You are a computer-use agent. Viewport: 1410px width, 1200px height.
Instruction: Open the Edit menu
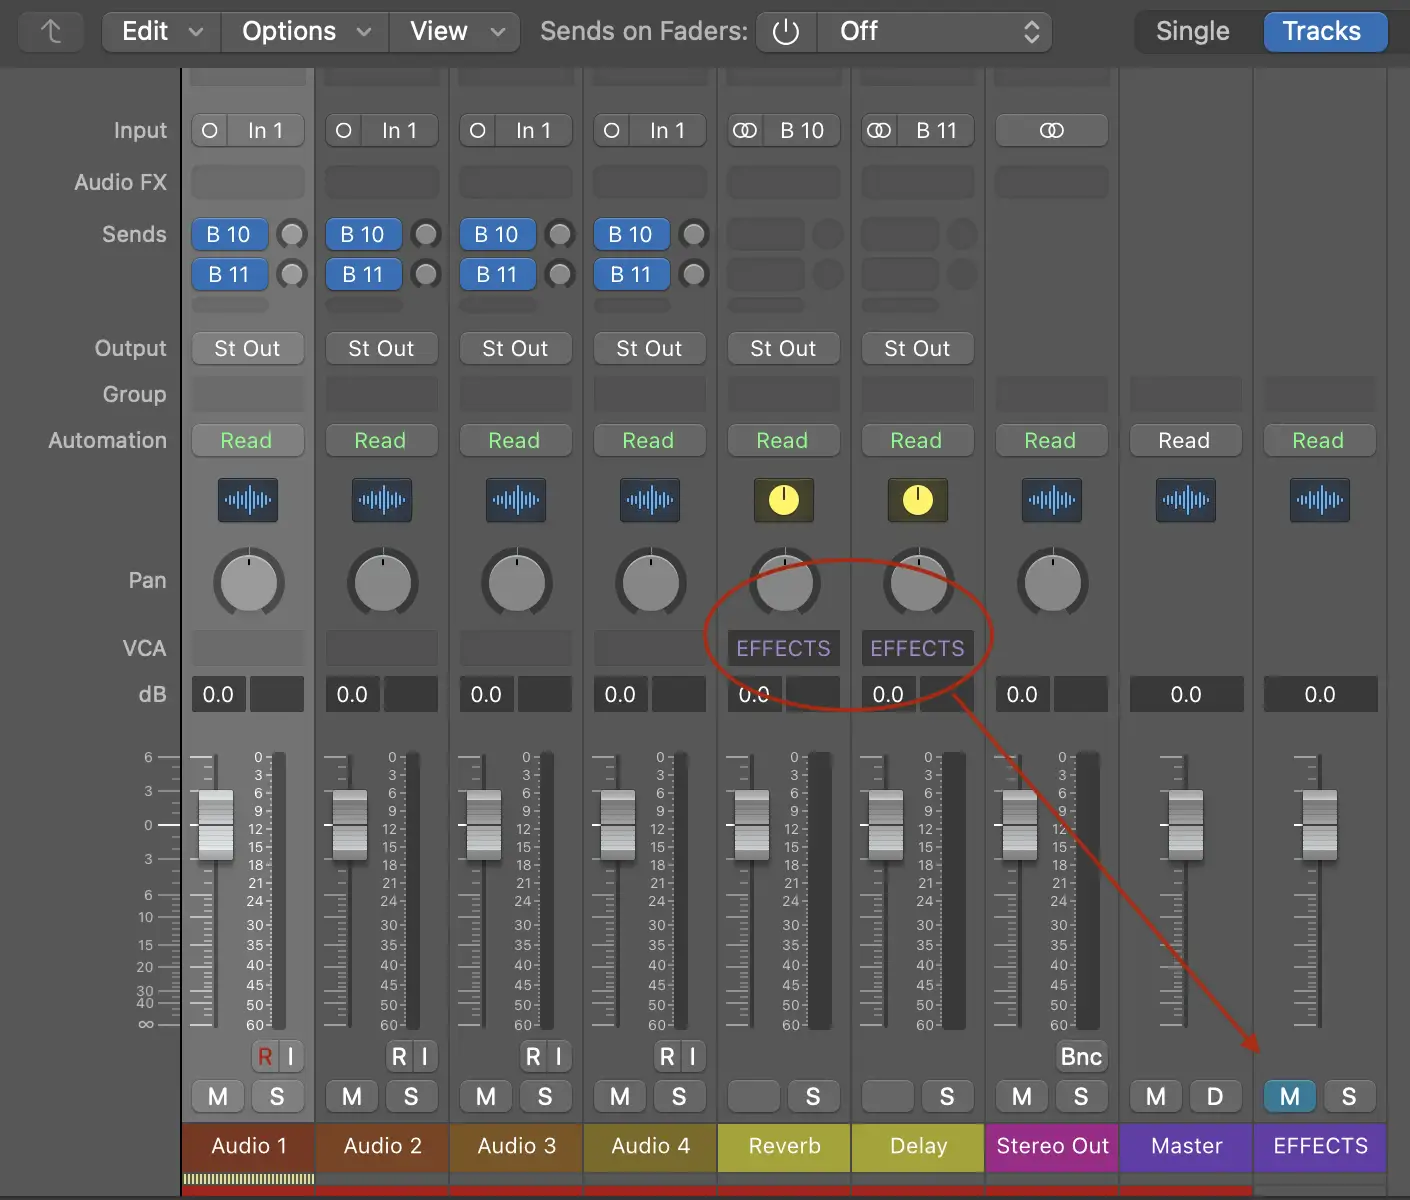coord(160,32)
